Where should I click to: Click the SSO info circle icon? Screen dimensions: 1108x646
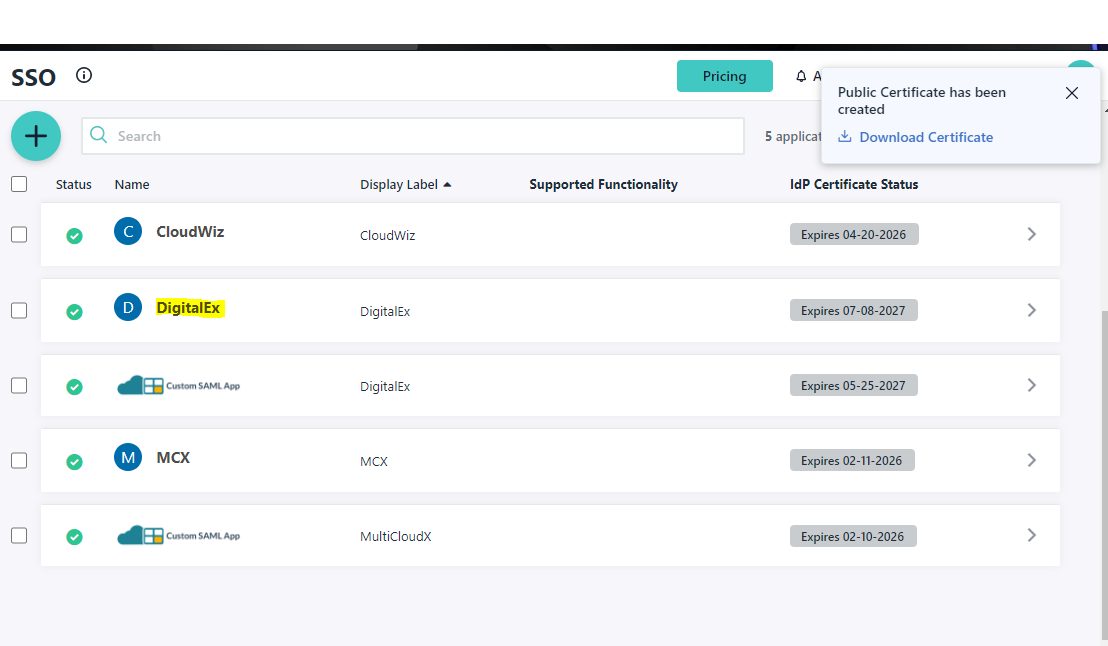pyautogui.click(x=84, y=75)
